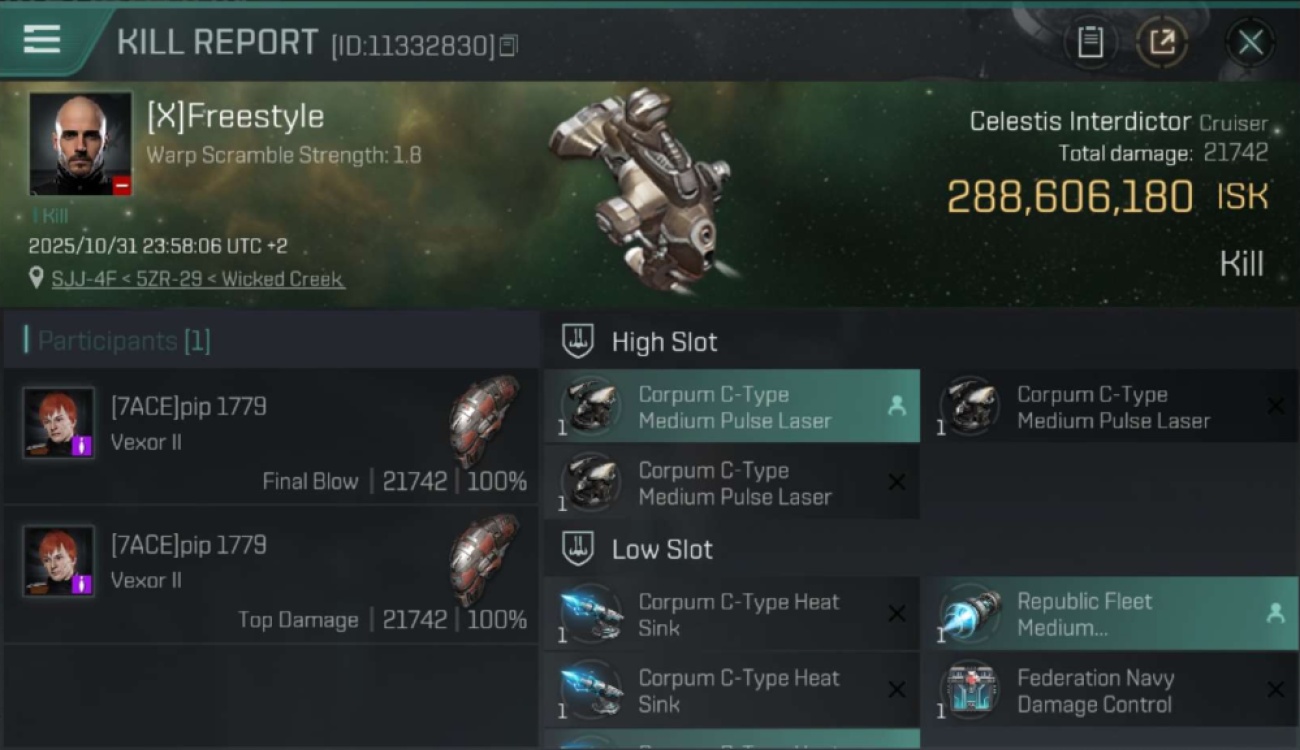Collapse the High Slot section

pyautogui.click(x=577, y=341)
